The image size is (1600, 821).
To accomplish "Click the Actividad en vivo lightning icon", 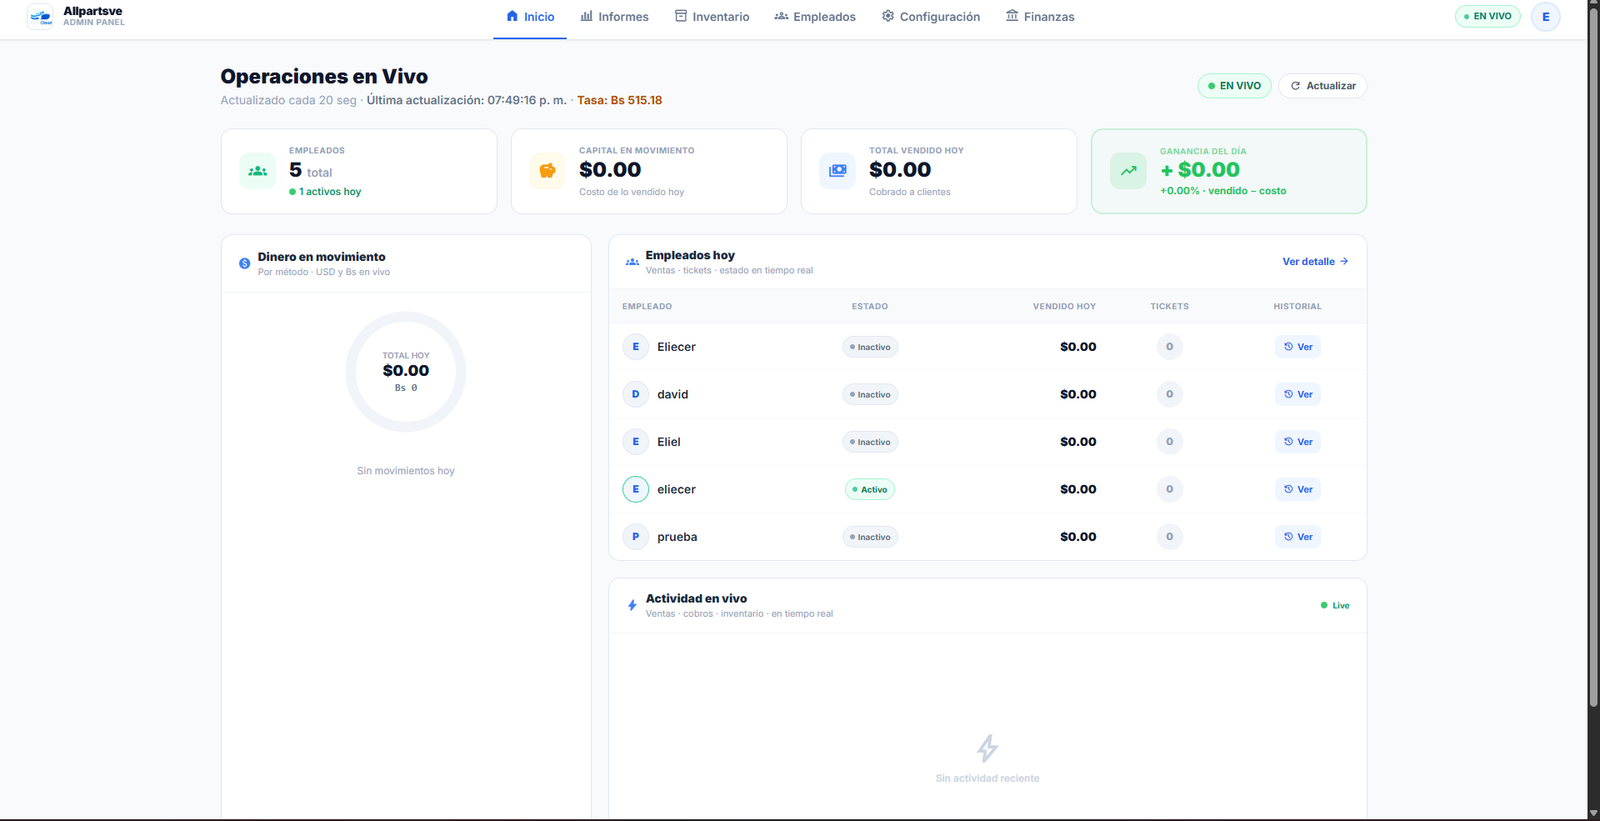I will pos(632,605).
